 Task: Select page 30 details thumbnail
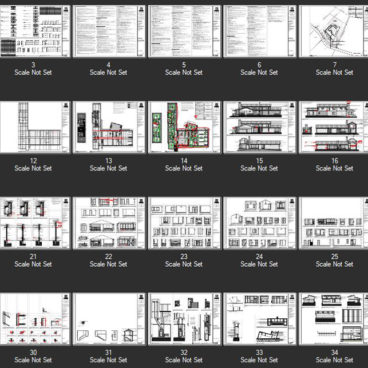pos(35,319)
